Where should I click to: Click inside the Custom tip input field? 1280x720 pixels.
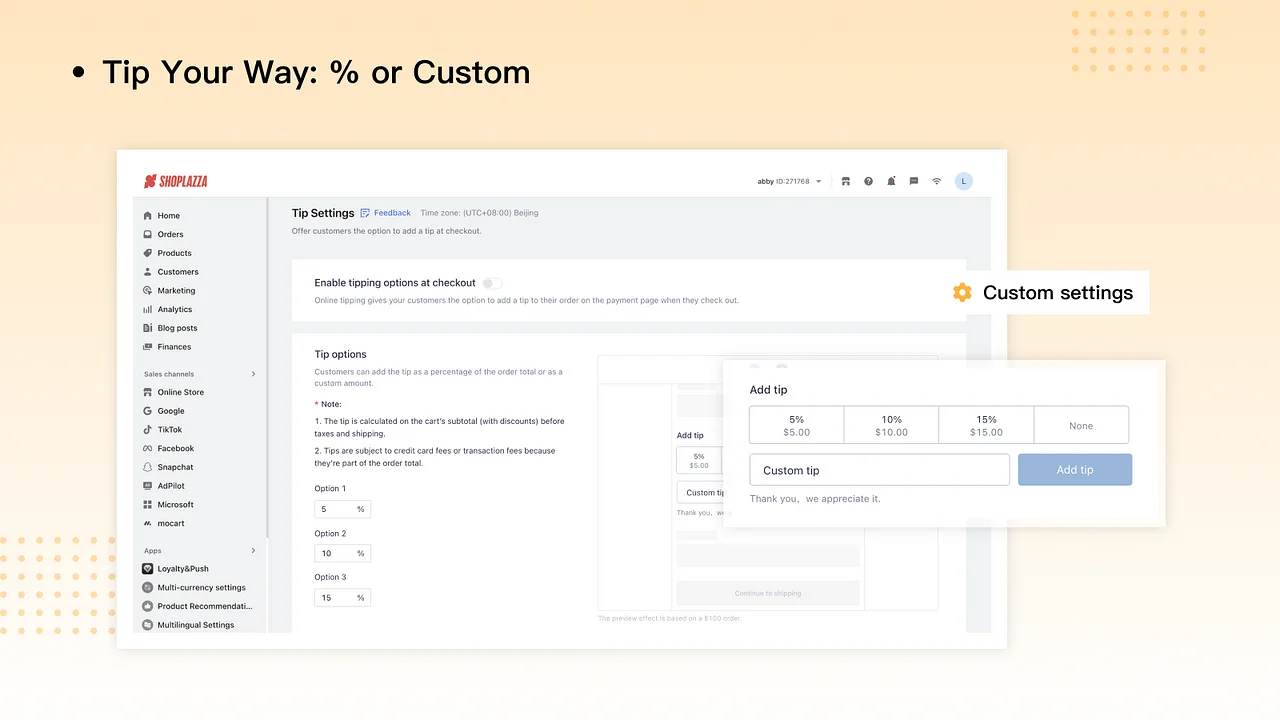(879, 469)
